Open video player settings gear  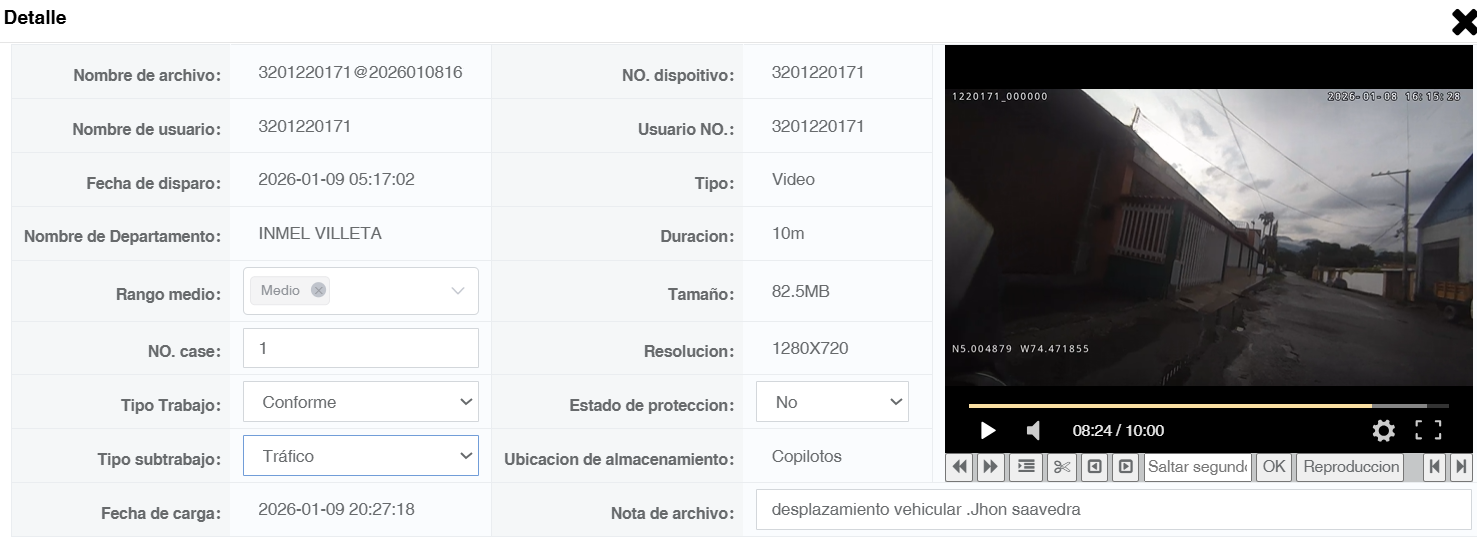(1383, 430)
